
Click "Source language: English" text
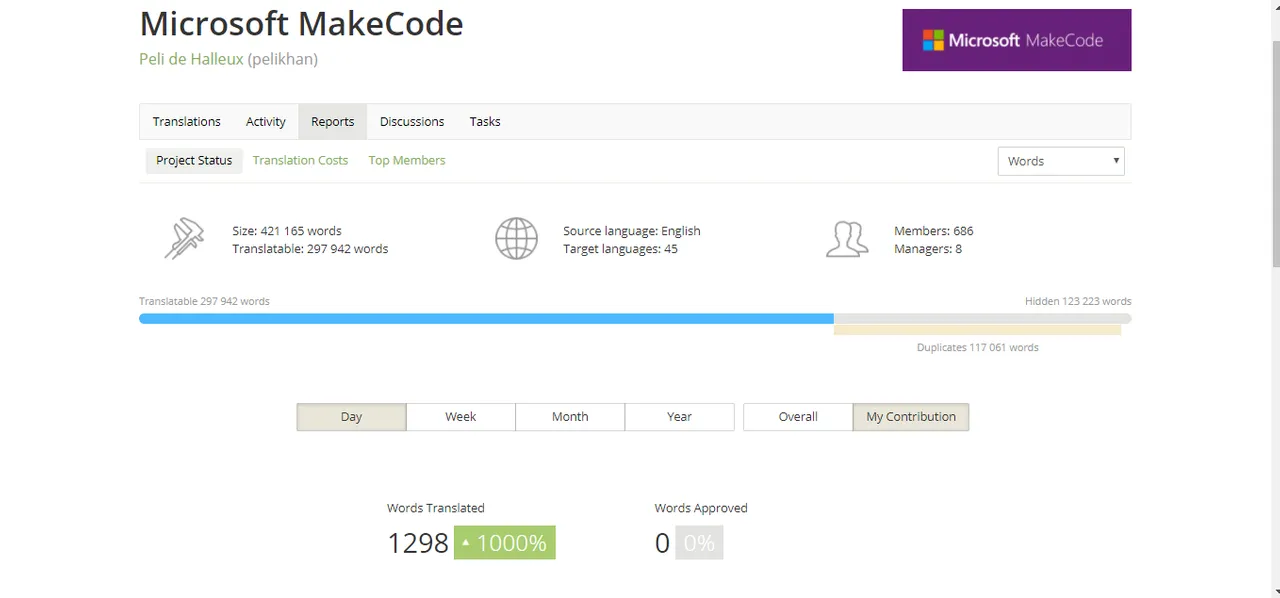[x=632, y=231]
